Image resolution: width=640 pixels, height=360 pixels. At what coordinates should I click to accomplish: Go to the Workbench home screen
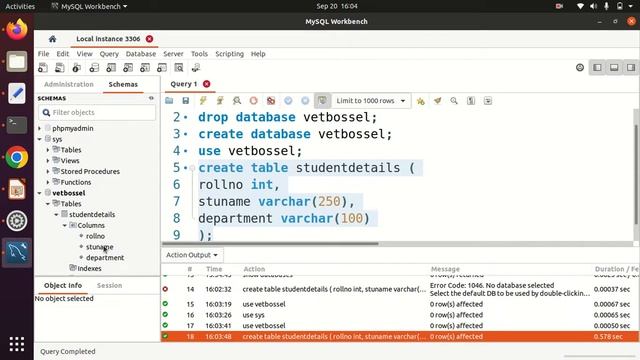pos(52,39)
